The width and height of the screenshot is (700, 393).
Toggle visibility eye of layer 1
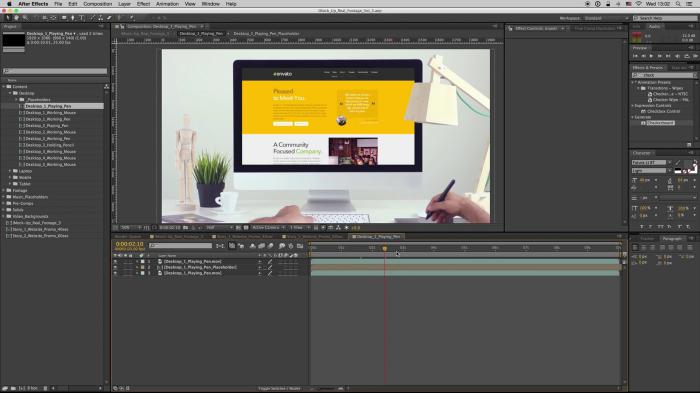(x=115, y=261)
